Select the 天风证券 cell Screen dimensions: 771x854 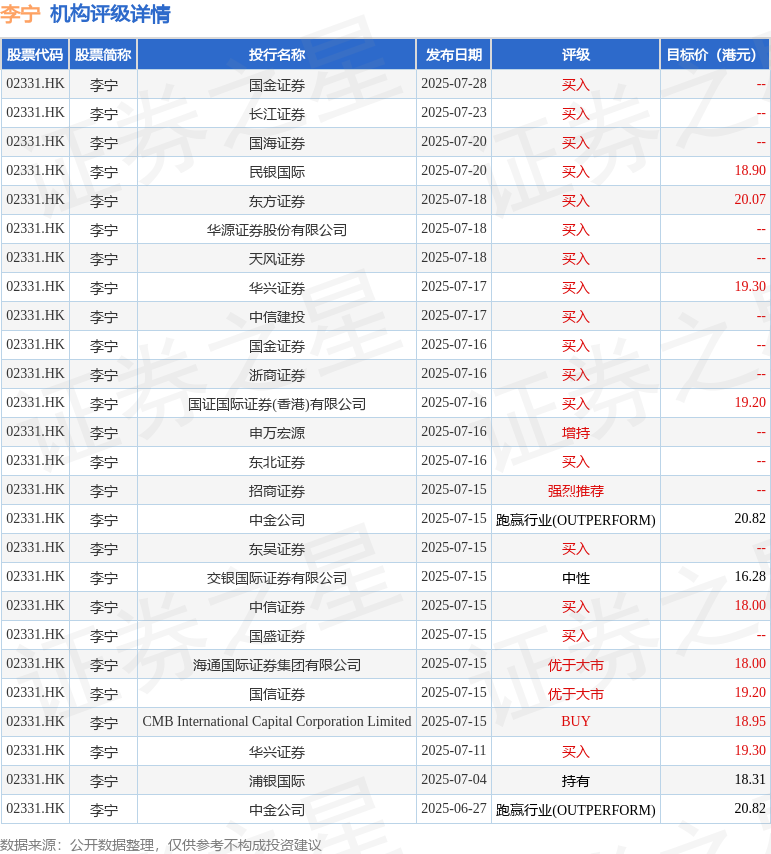pos(277,259)
